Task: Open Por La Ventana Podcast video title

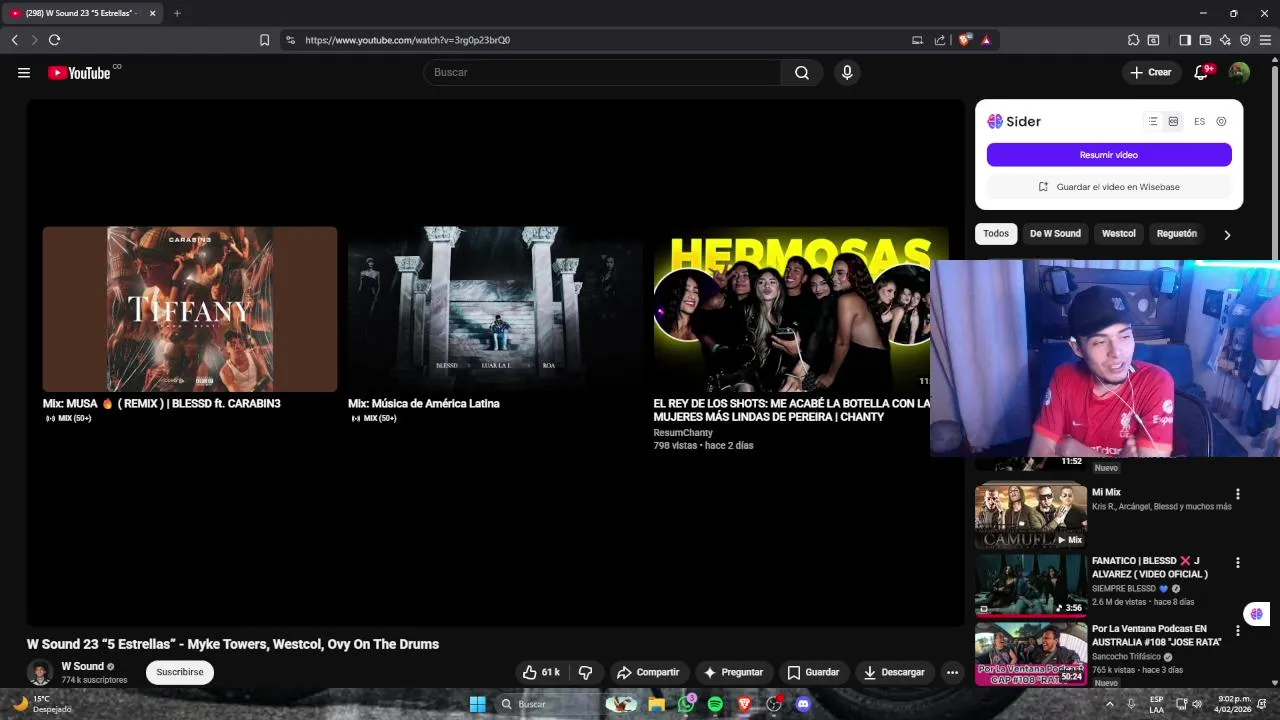Action: coord(1156,635)
